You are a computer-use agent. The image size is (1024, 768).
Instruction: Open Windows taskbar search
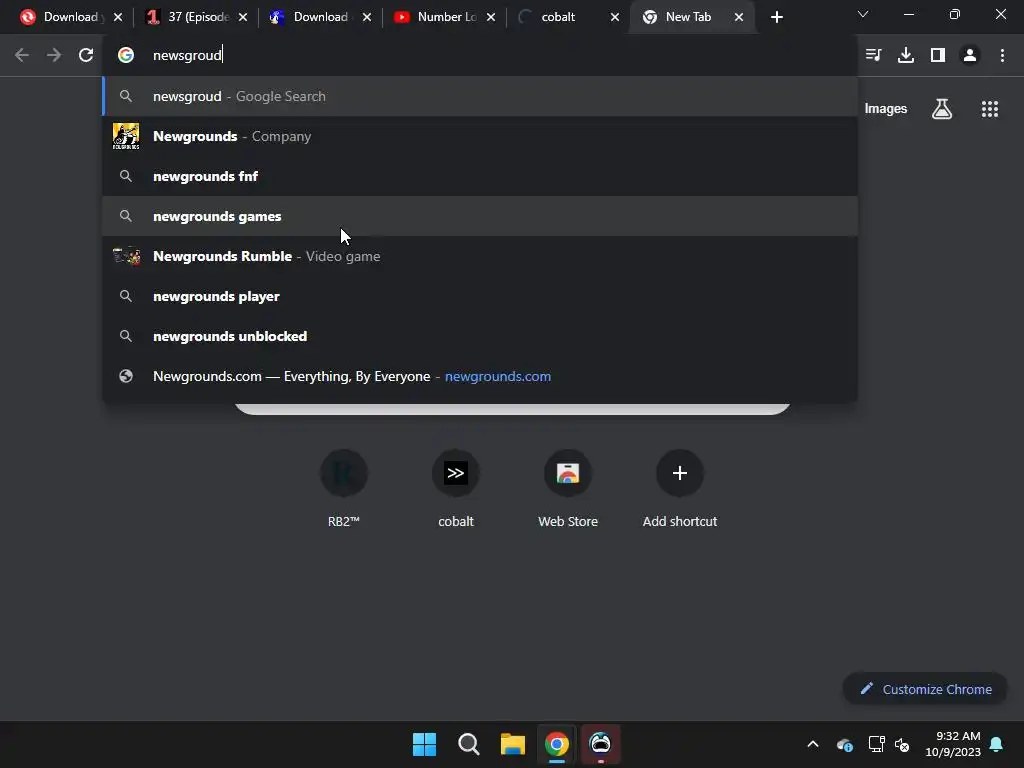coord(468,744)
